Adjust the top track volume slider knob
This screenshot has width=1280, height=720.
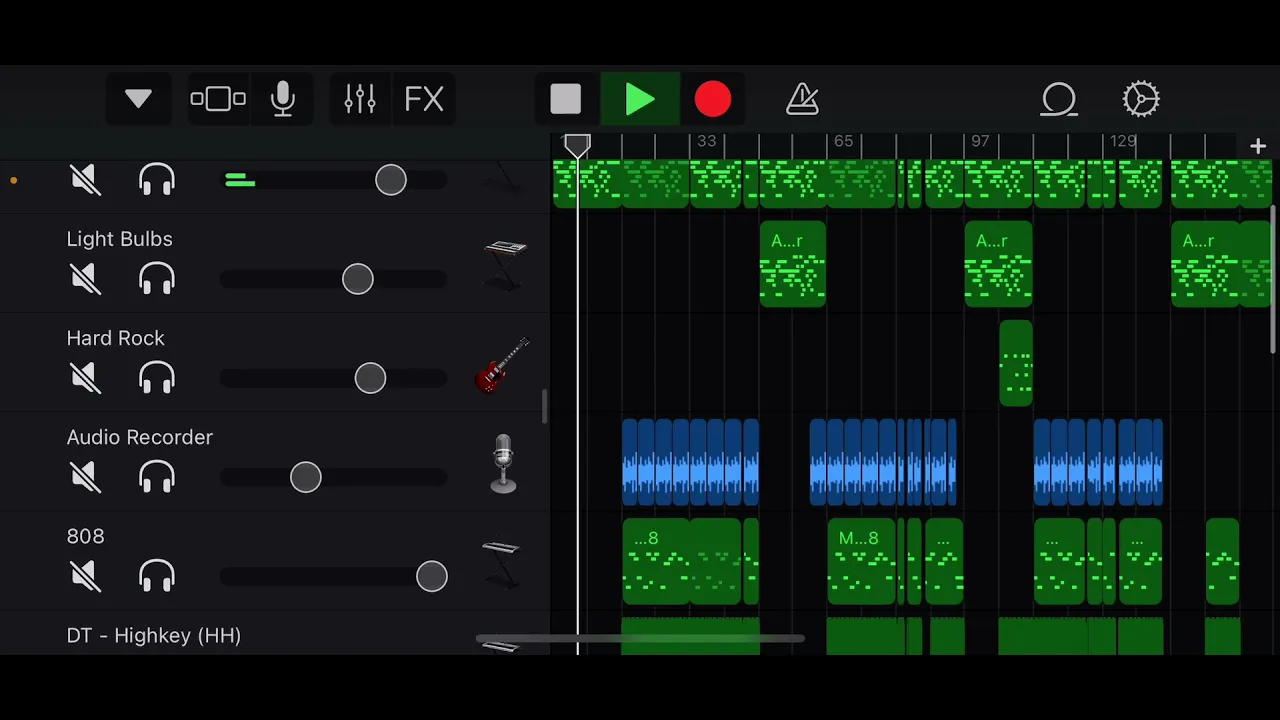pyautogui.click(x=391, y=180)
